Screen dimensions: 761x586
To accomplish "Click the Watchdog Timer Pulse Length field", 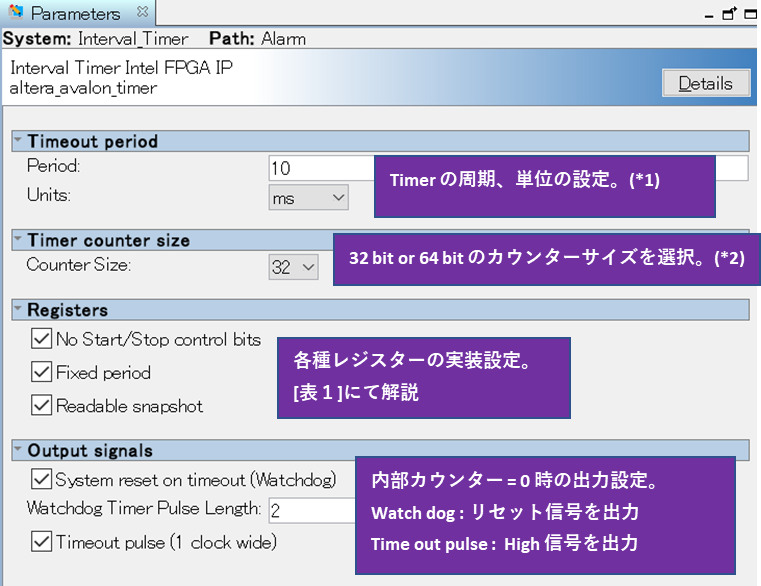I will pyautogui.click(x=310, y=510).
